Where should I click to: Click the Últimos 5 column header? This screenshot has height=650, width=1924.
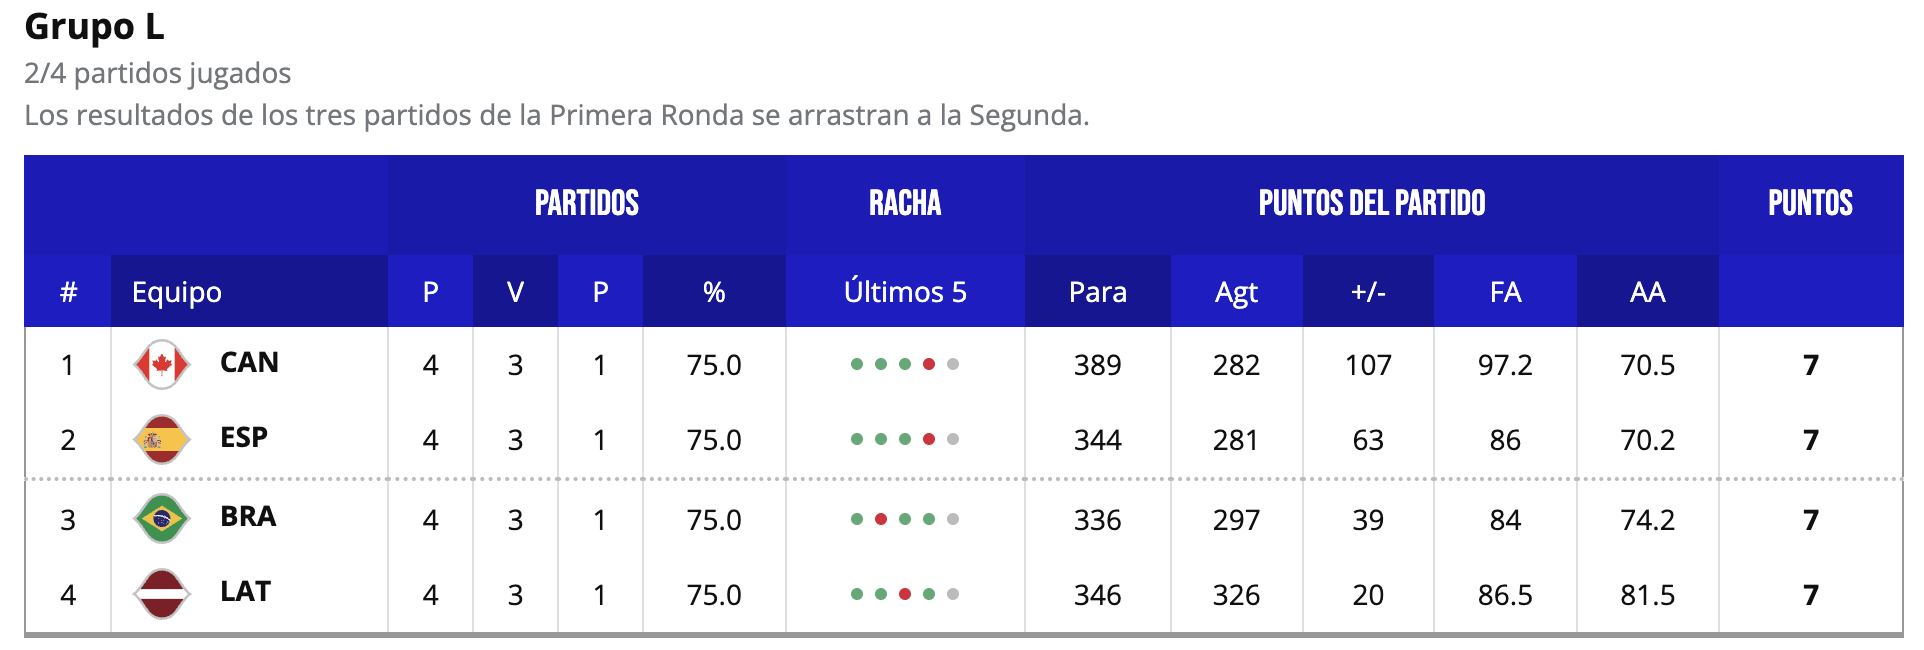(905, 292)
